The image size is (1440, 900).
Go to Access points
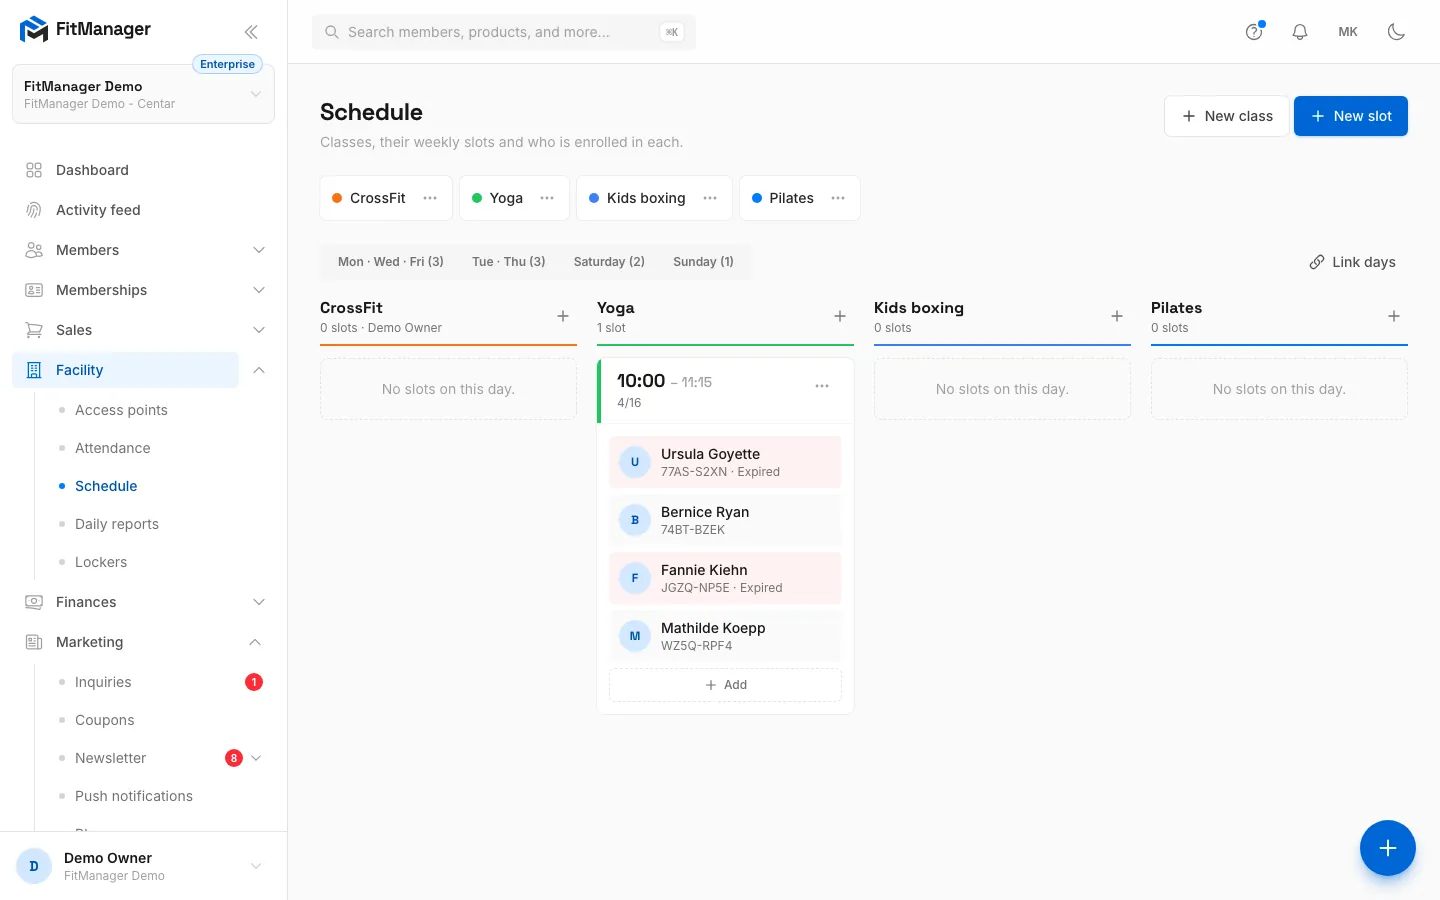(x=121, y=410)
